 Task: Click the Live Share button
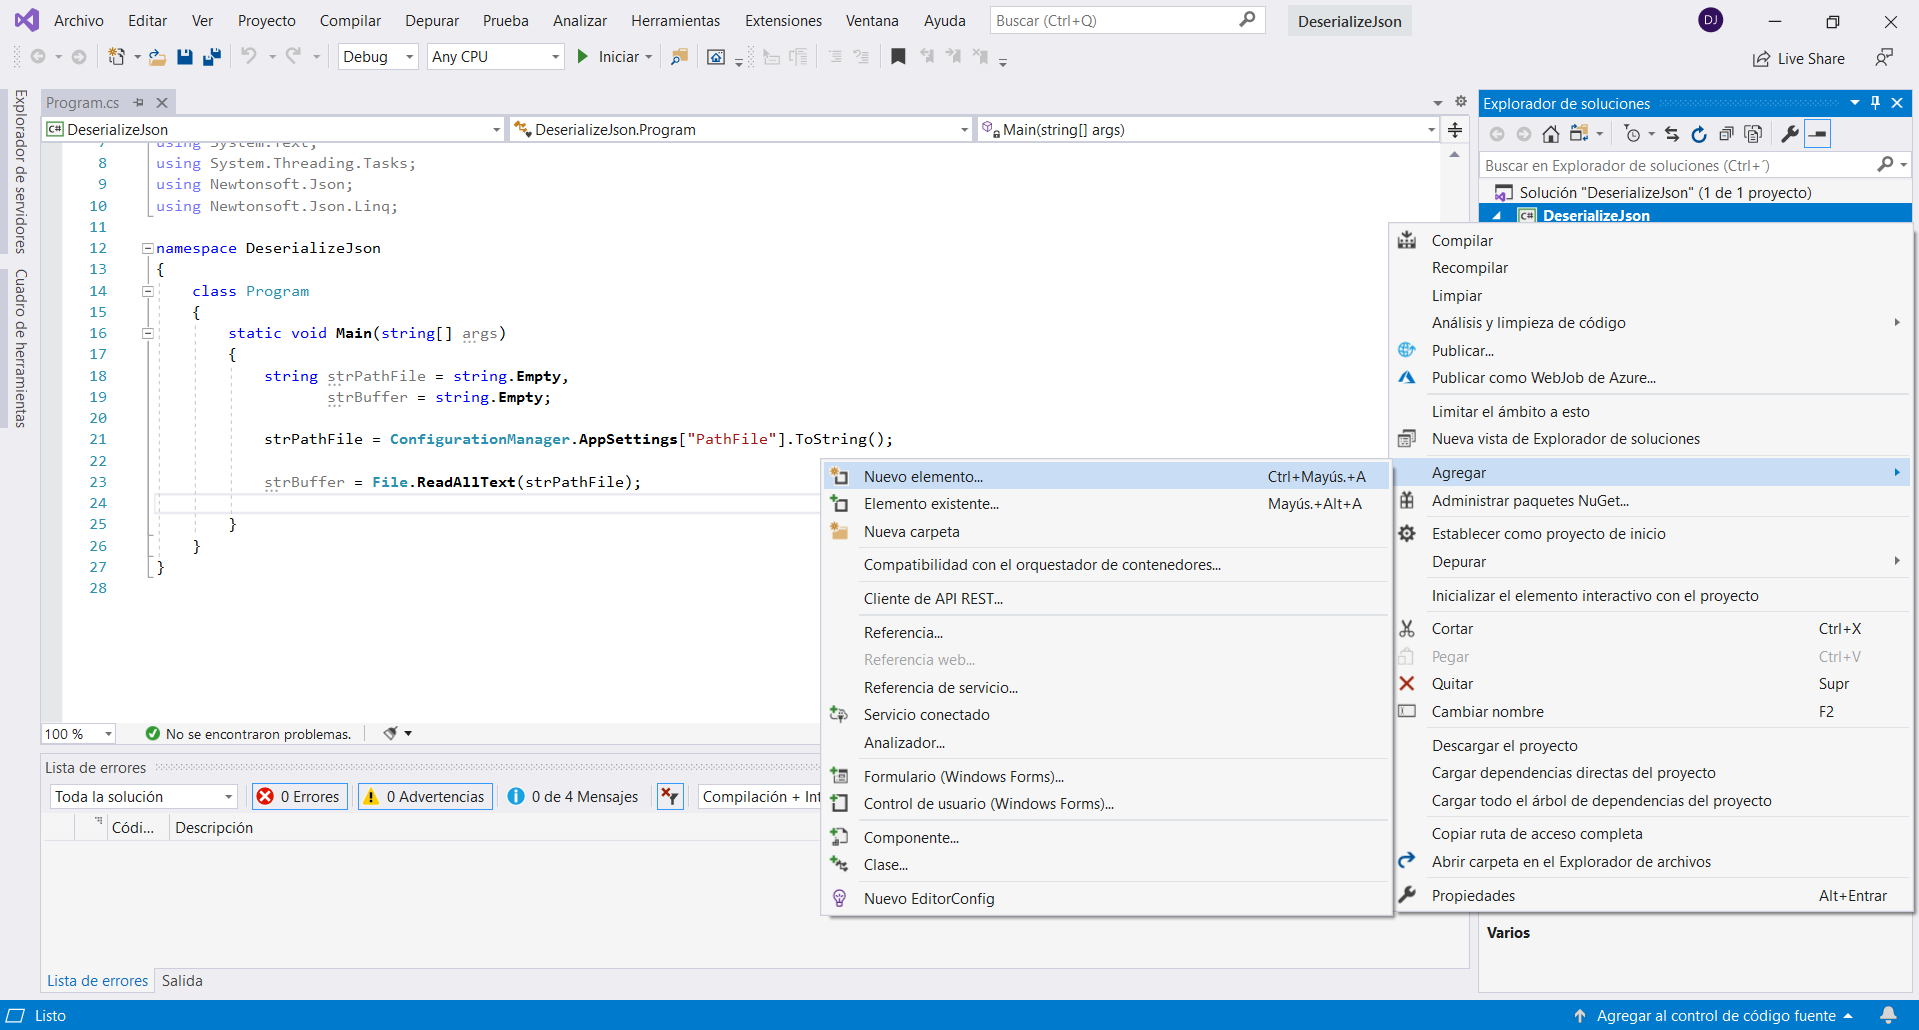click(x=1799, y=59)
